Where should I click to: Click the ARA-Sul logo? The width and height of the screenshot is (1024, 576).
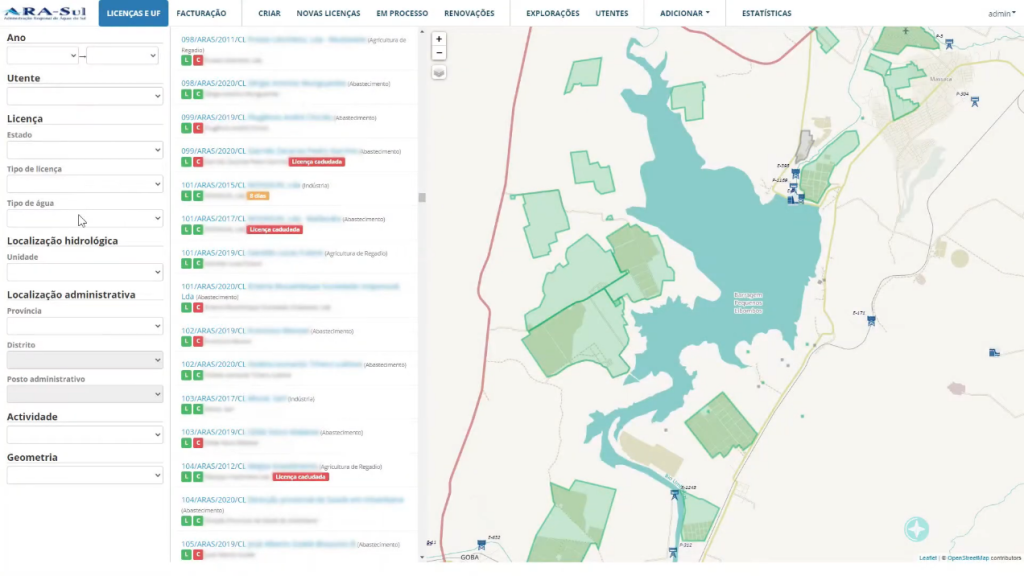[47, 12]
